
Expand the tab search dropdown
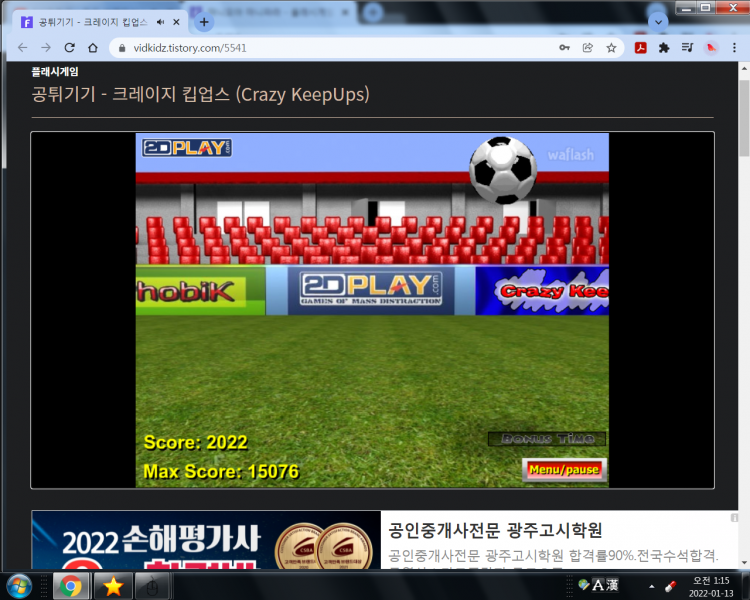(x=658, y=22)
